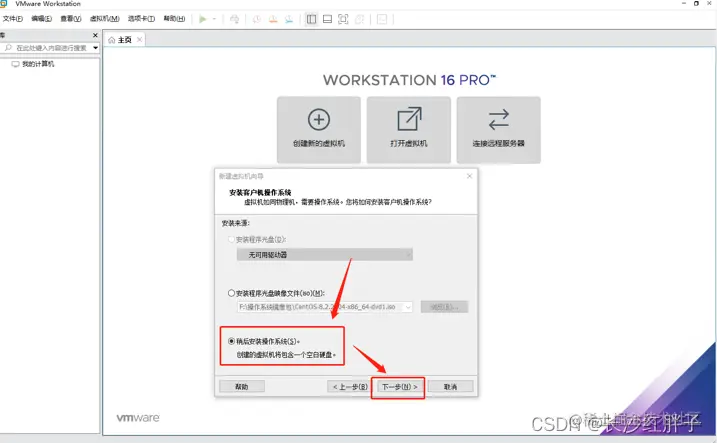Click the 上一步(B) back button
Image resolution: width=717 pixels, height=443 pixels.
click(350, 387)
